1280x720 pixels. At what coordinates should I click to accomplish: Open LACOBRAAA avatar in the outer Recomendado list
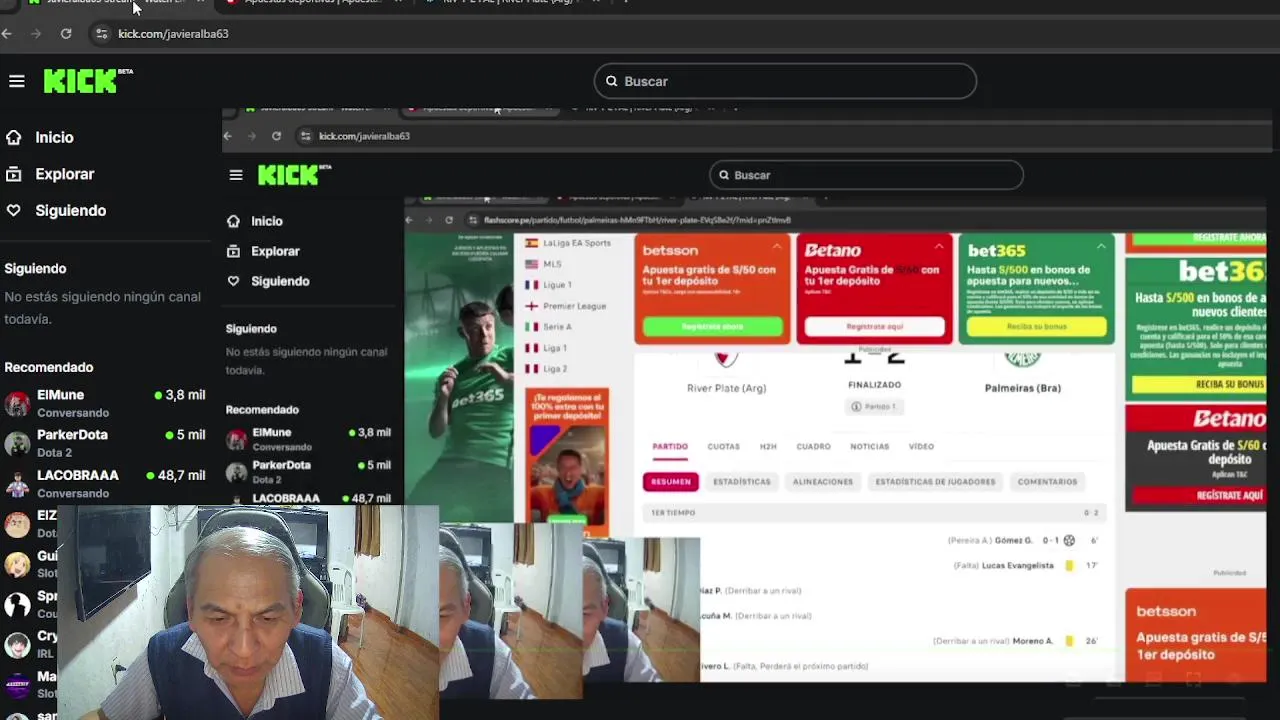pos(17,484)
